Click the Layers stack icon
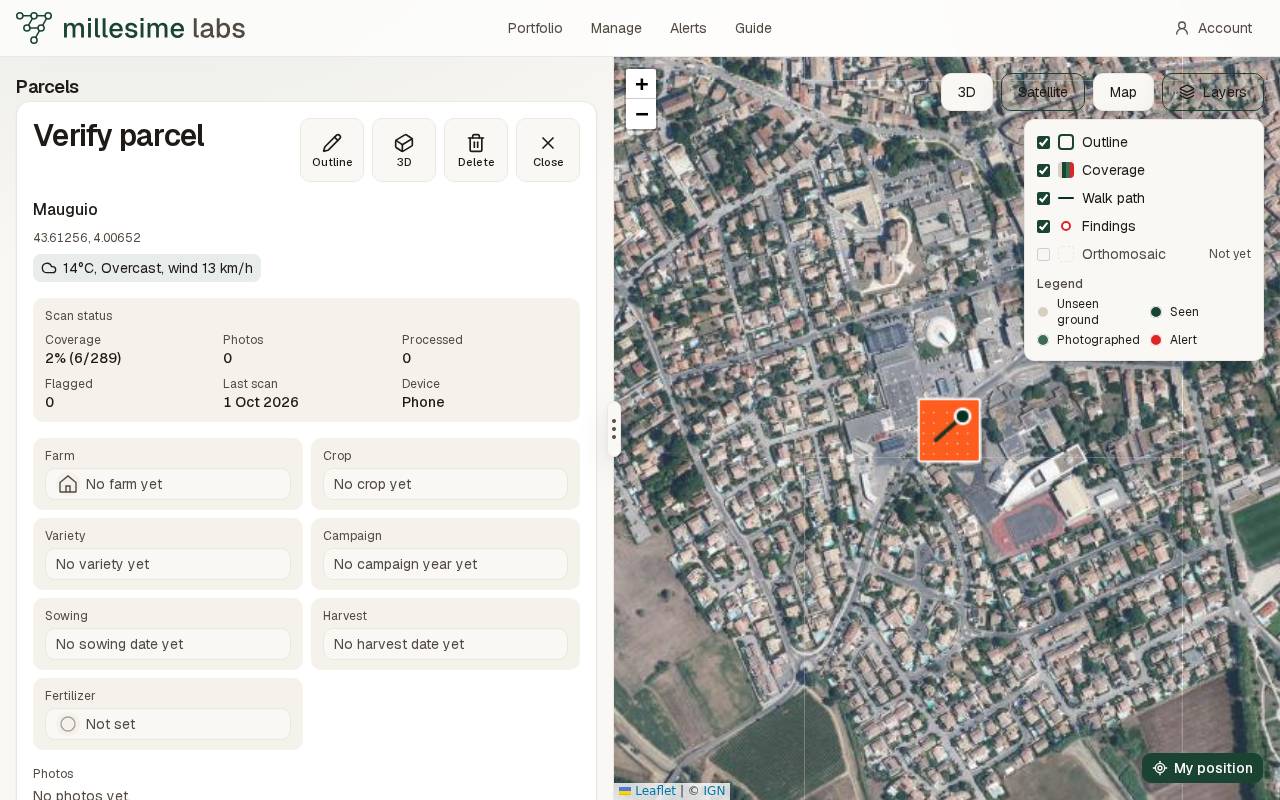Image resolution: width=1280 pixels, height=800 pixels. [1187, 92]
